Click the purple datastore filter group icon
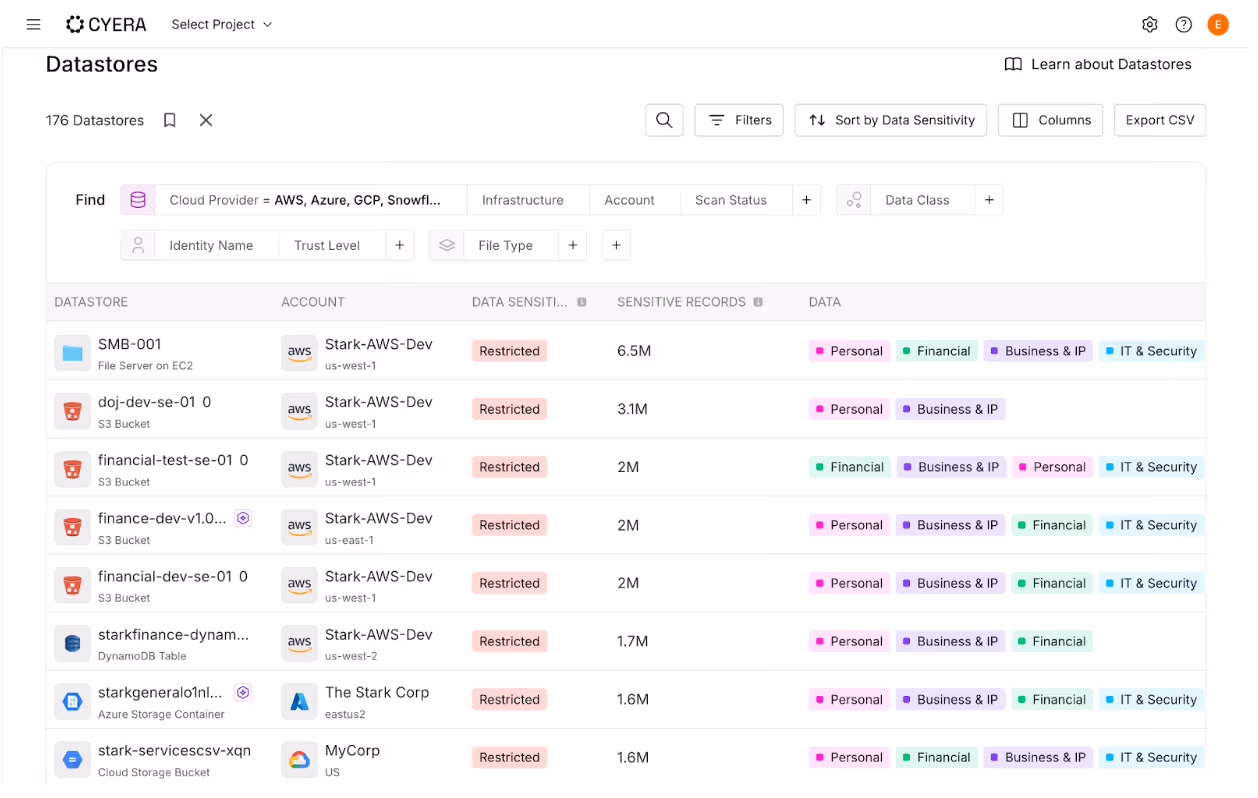Image resolution: width=1258 pixels, height=798 pixels. [138, 200]
